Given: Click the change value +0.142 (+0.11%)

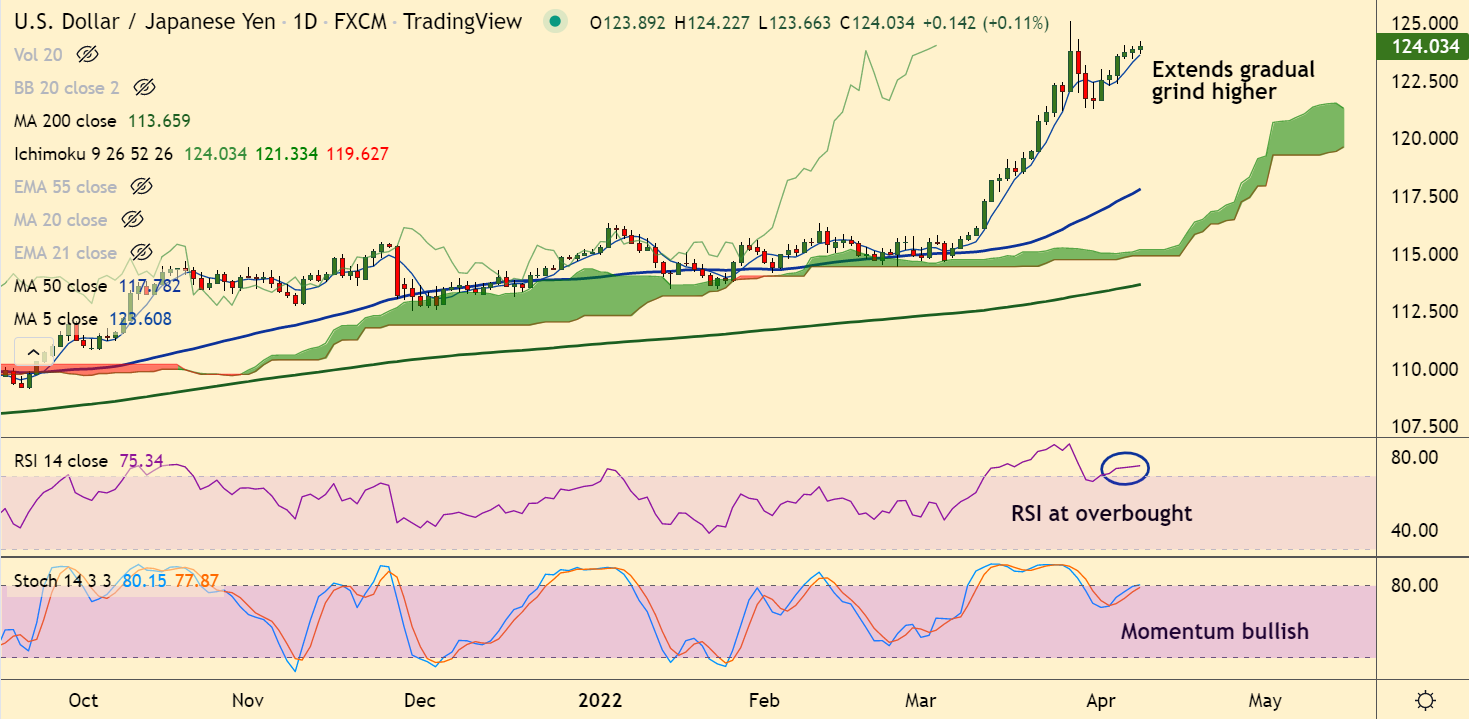Looking at the screenshot, I should tap(986, 22).
